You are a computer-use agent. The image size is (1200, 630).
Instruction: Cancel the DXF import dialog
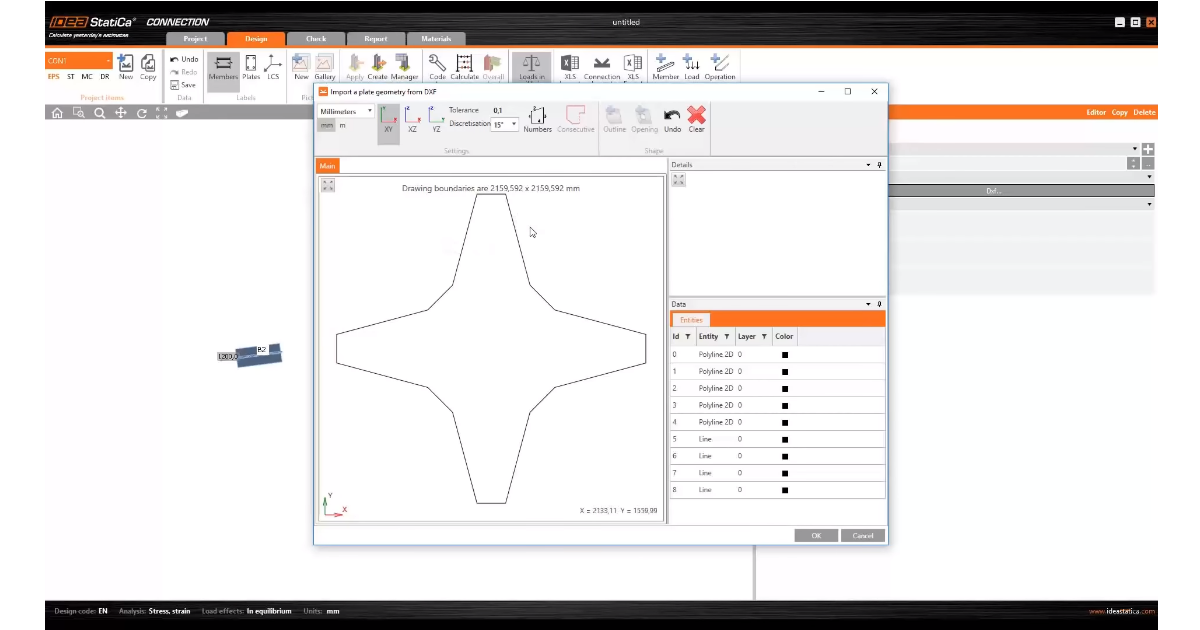pyautogui.click(x=863, y=535)
